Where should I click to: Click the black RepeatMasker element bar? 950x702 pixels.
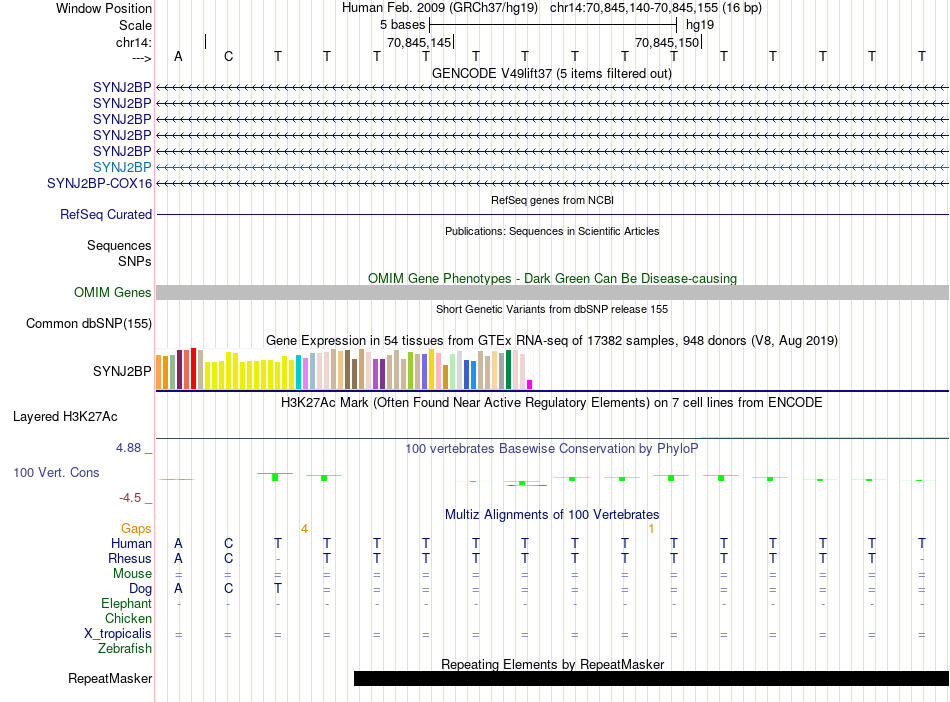(x=651, y=678)
